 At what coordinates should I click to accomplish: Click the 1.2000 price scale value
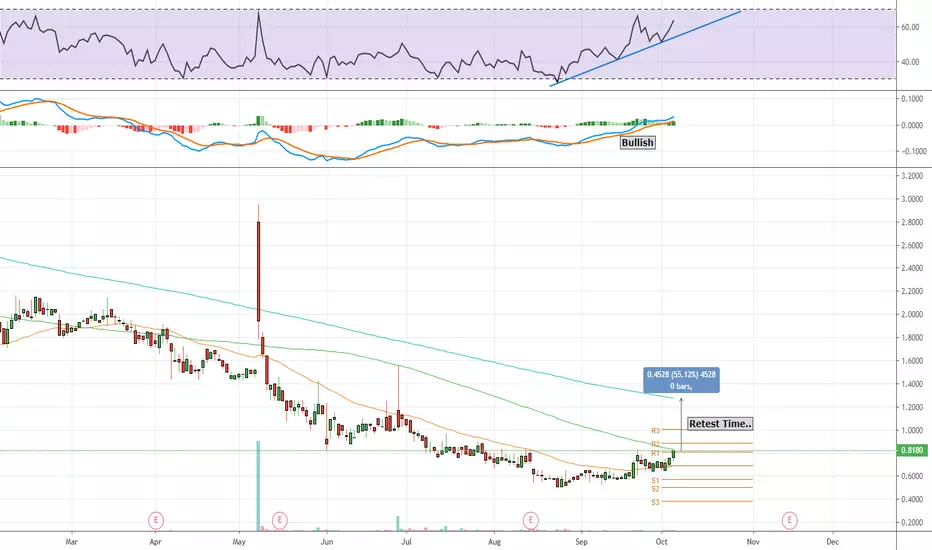pos(912,407)
